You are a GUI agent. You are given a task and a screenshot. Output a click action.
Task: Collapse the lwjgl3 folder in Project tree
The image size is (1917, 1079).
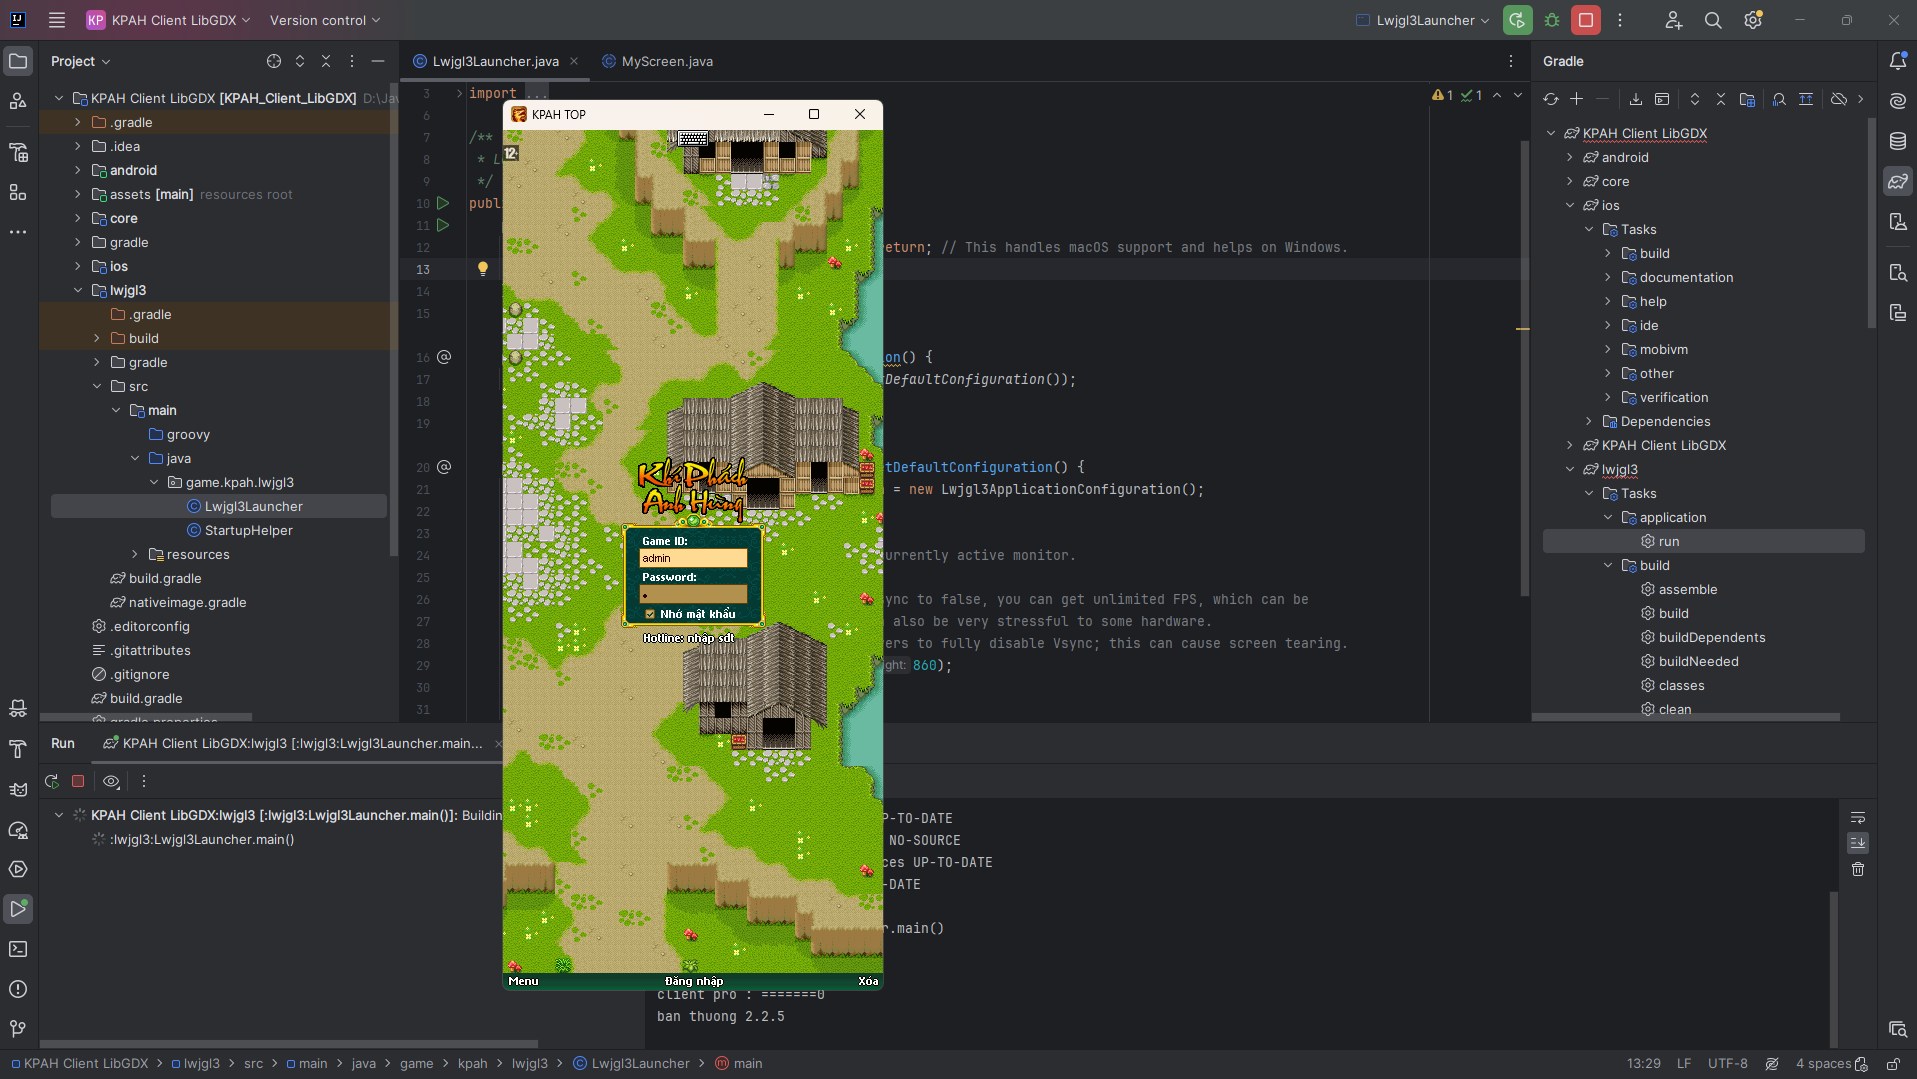78,290
